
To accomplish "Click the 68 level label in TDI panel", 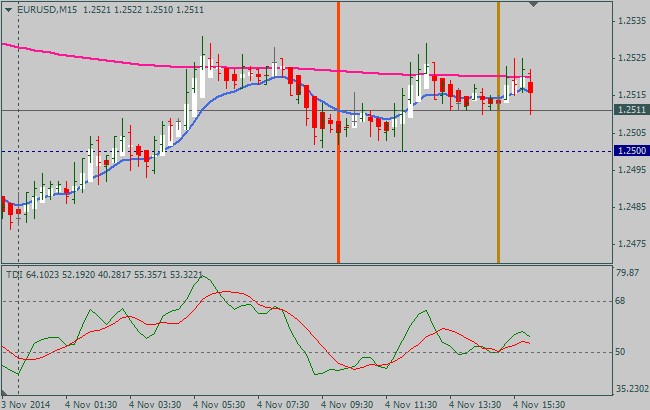I will (620, 301).
